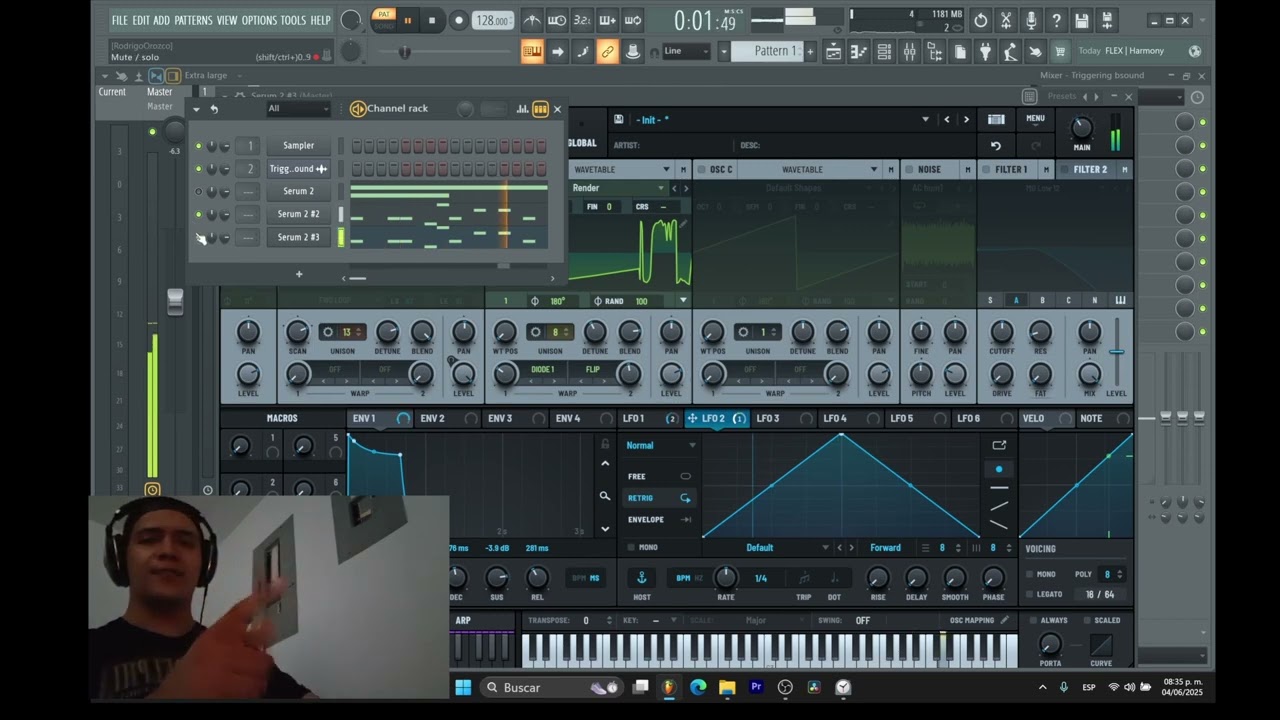Click the Windows Start button

(463, 687)
